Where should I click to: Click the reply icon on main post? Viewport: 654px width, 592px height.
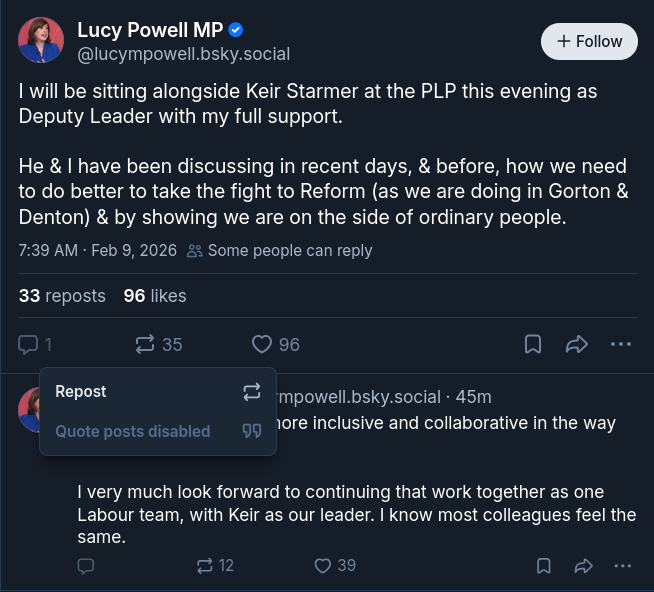coord(29,344)
